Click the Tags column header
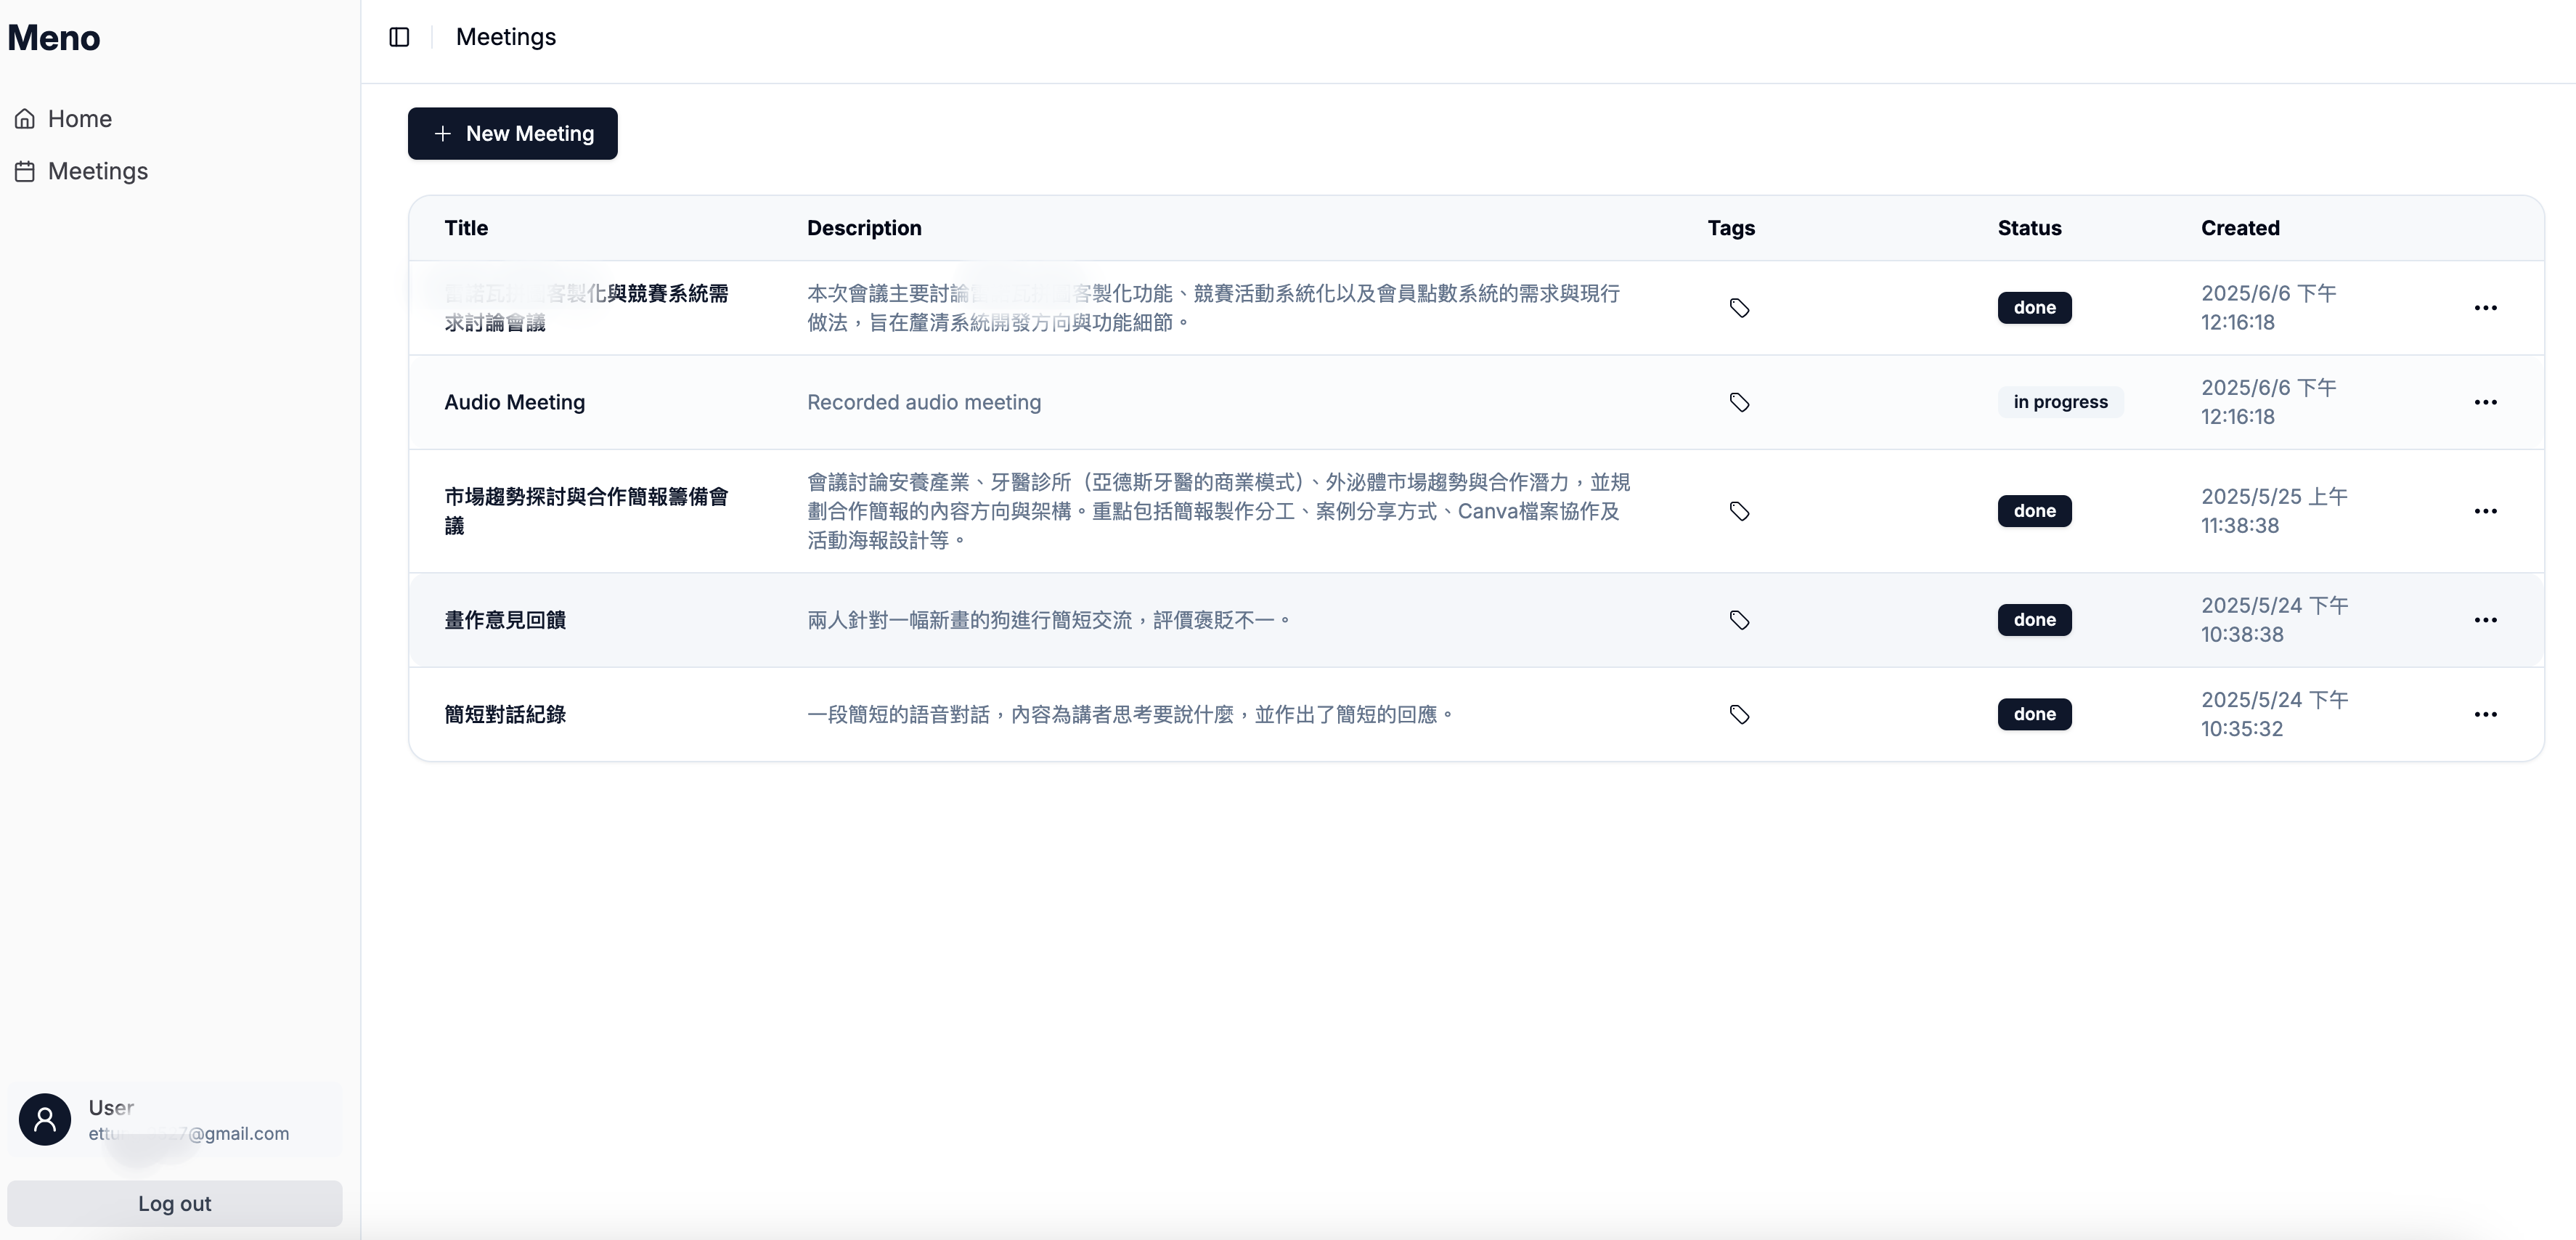The image size is (2576, 1240). 1731,228
